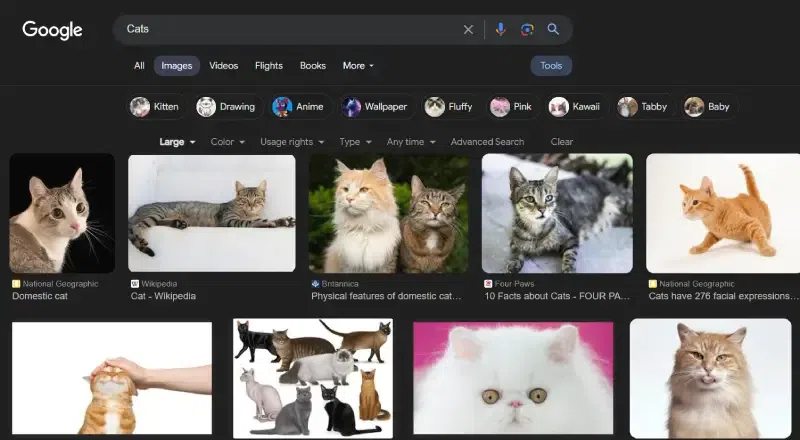Select the Kawaii suggestion chip
The height and width of the screenshot is (440, 800).
576,107
